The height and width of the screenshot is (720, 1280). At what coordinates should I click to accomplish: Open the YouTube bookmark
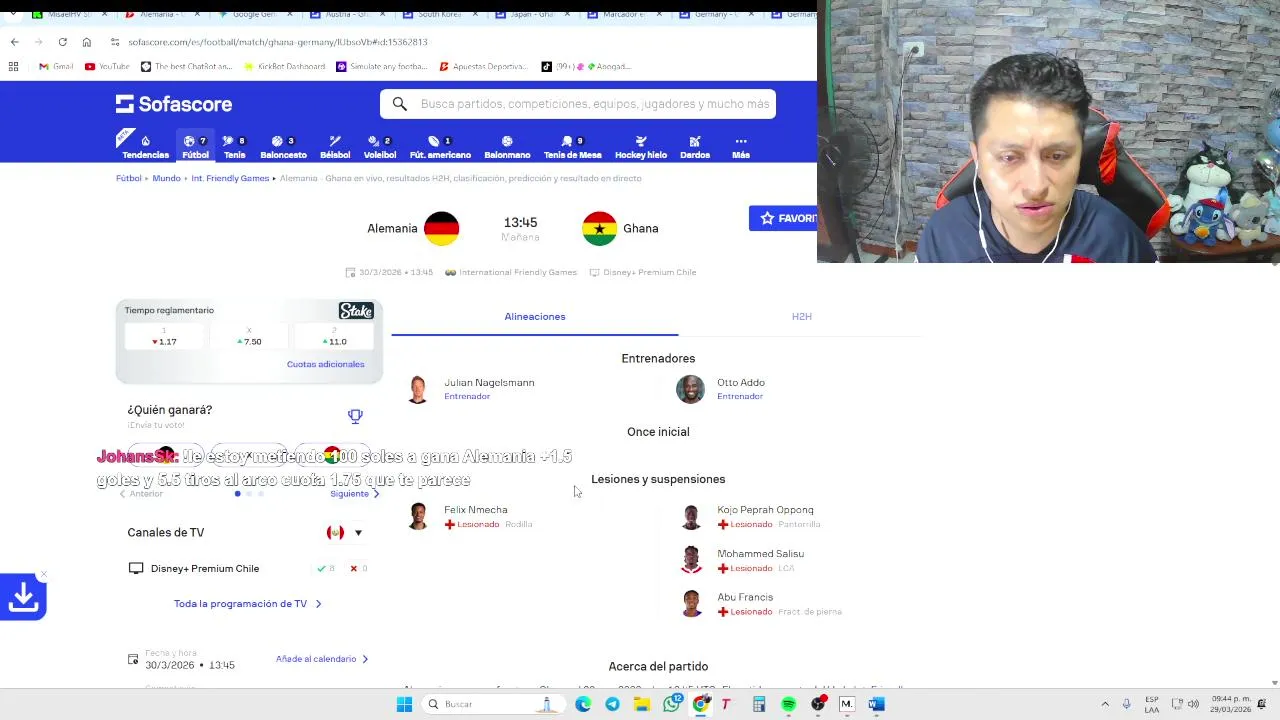point(107,66)
